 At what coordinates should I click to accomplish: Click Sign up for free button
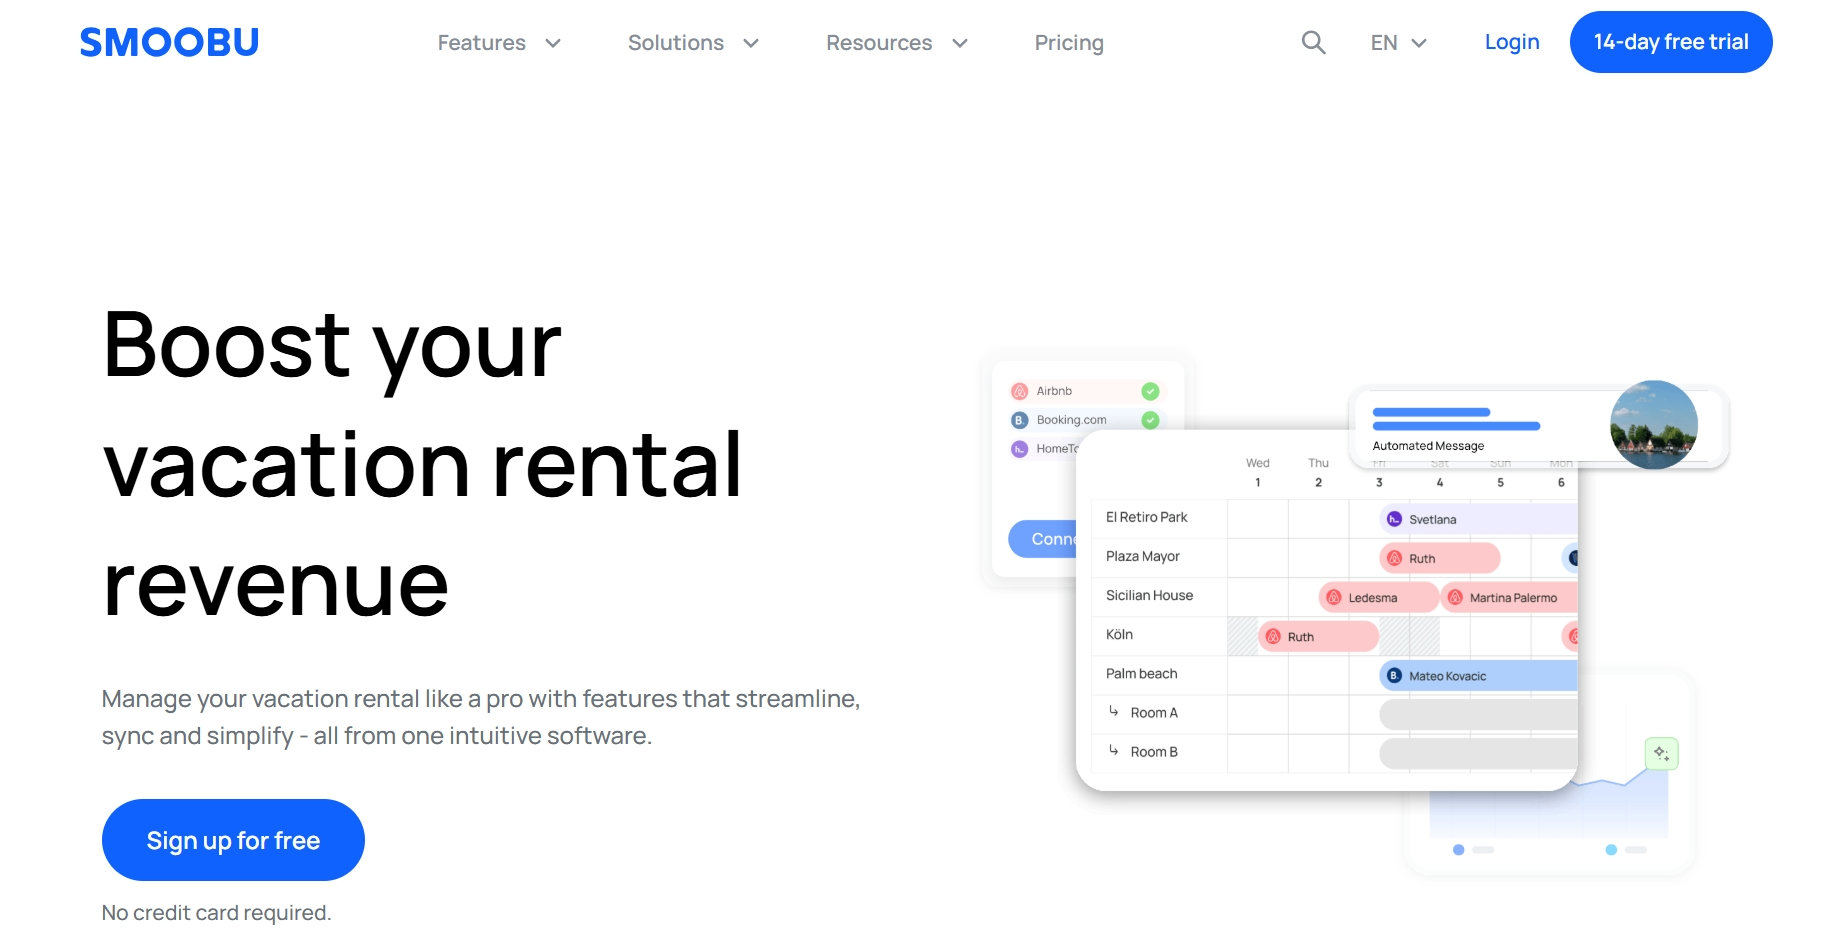coord(233,840)
